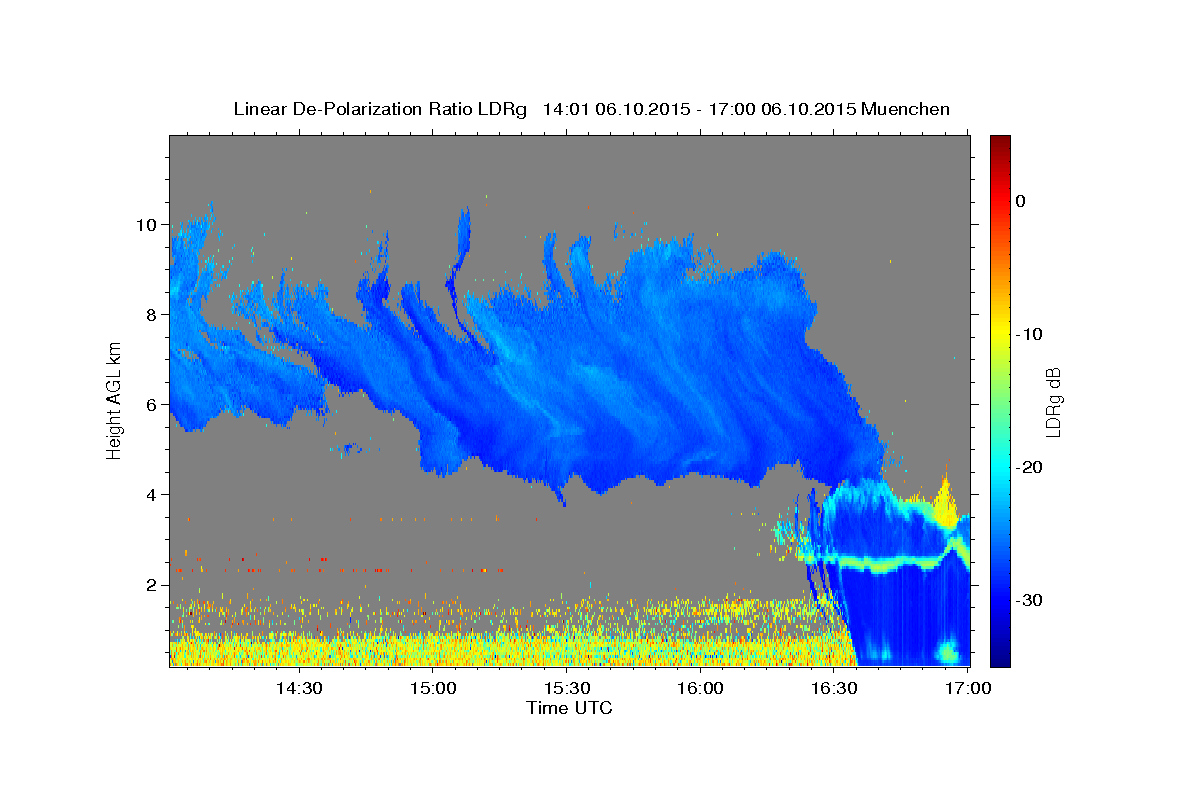Image resolution: width=1200 pixels, height=800 pixels.
Task: Click the dark red top of the colorbar
Action: pyautogui.click(x=1000, y=142)
